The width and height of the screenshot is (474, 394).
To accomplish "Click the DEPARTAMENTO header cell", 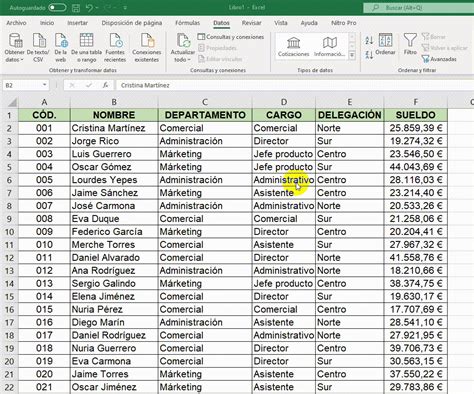I will coord(205,115).
